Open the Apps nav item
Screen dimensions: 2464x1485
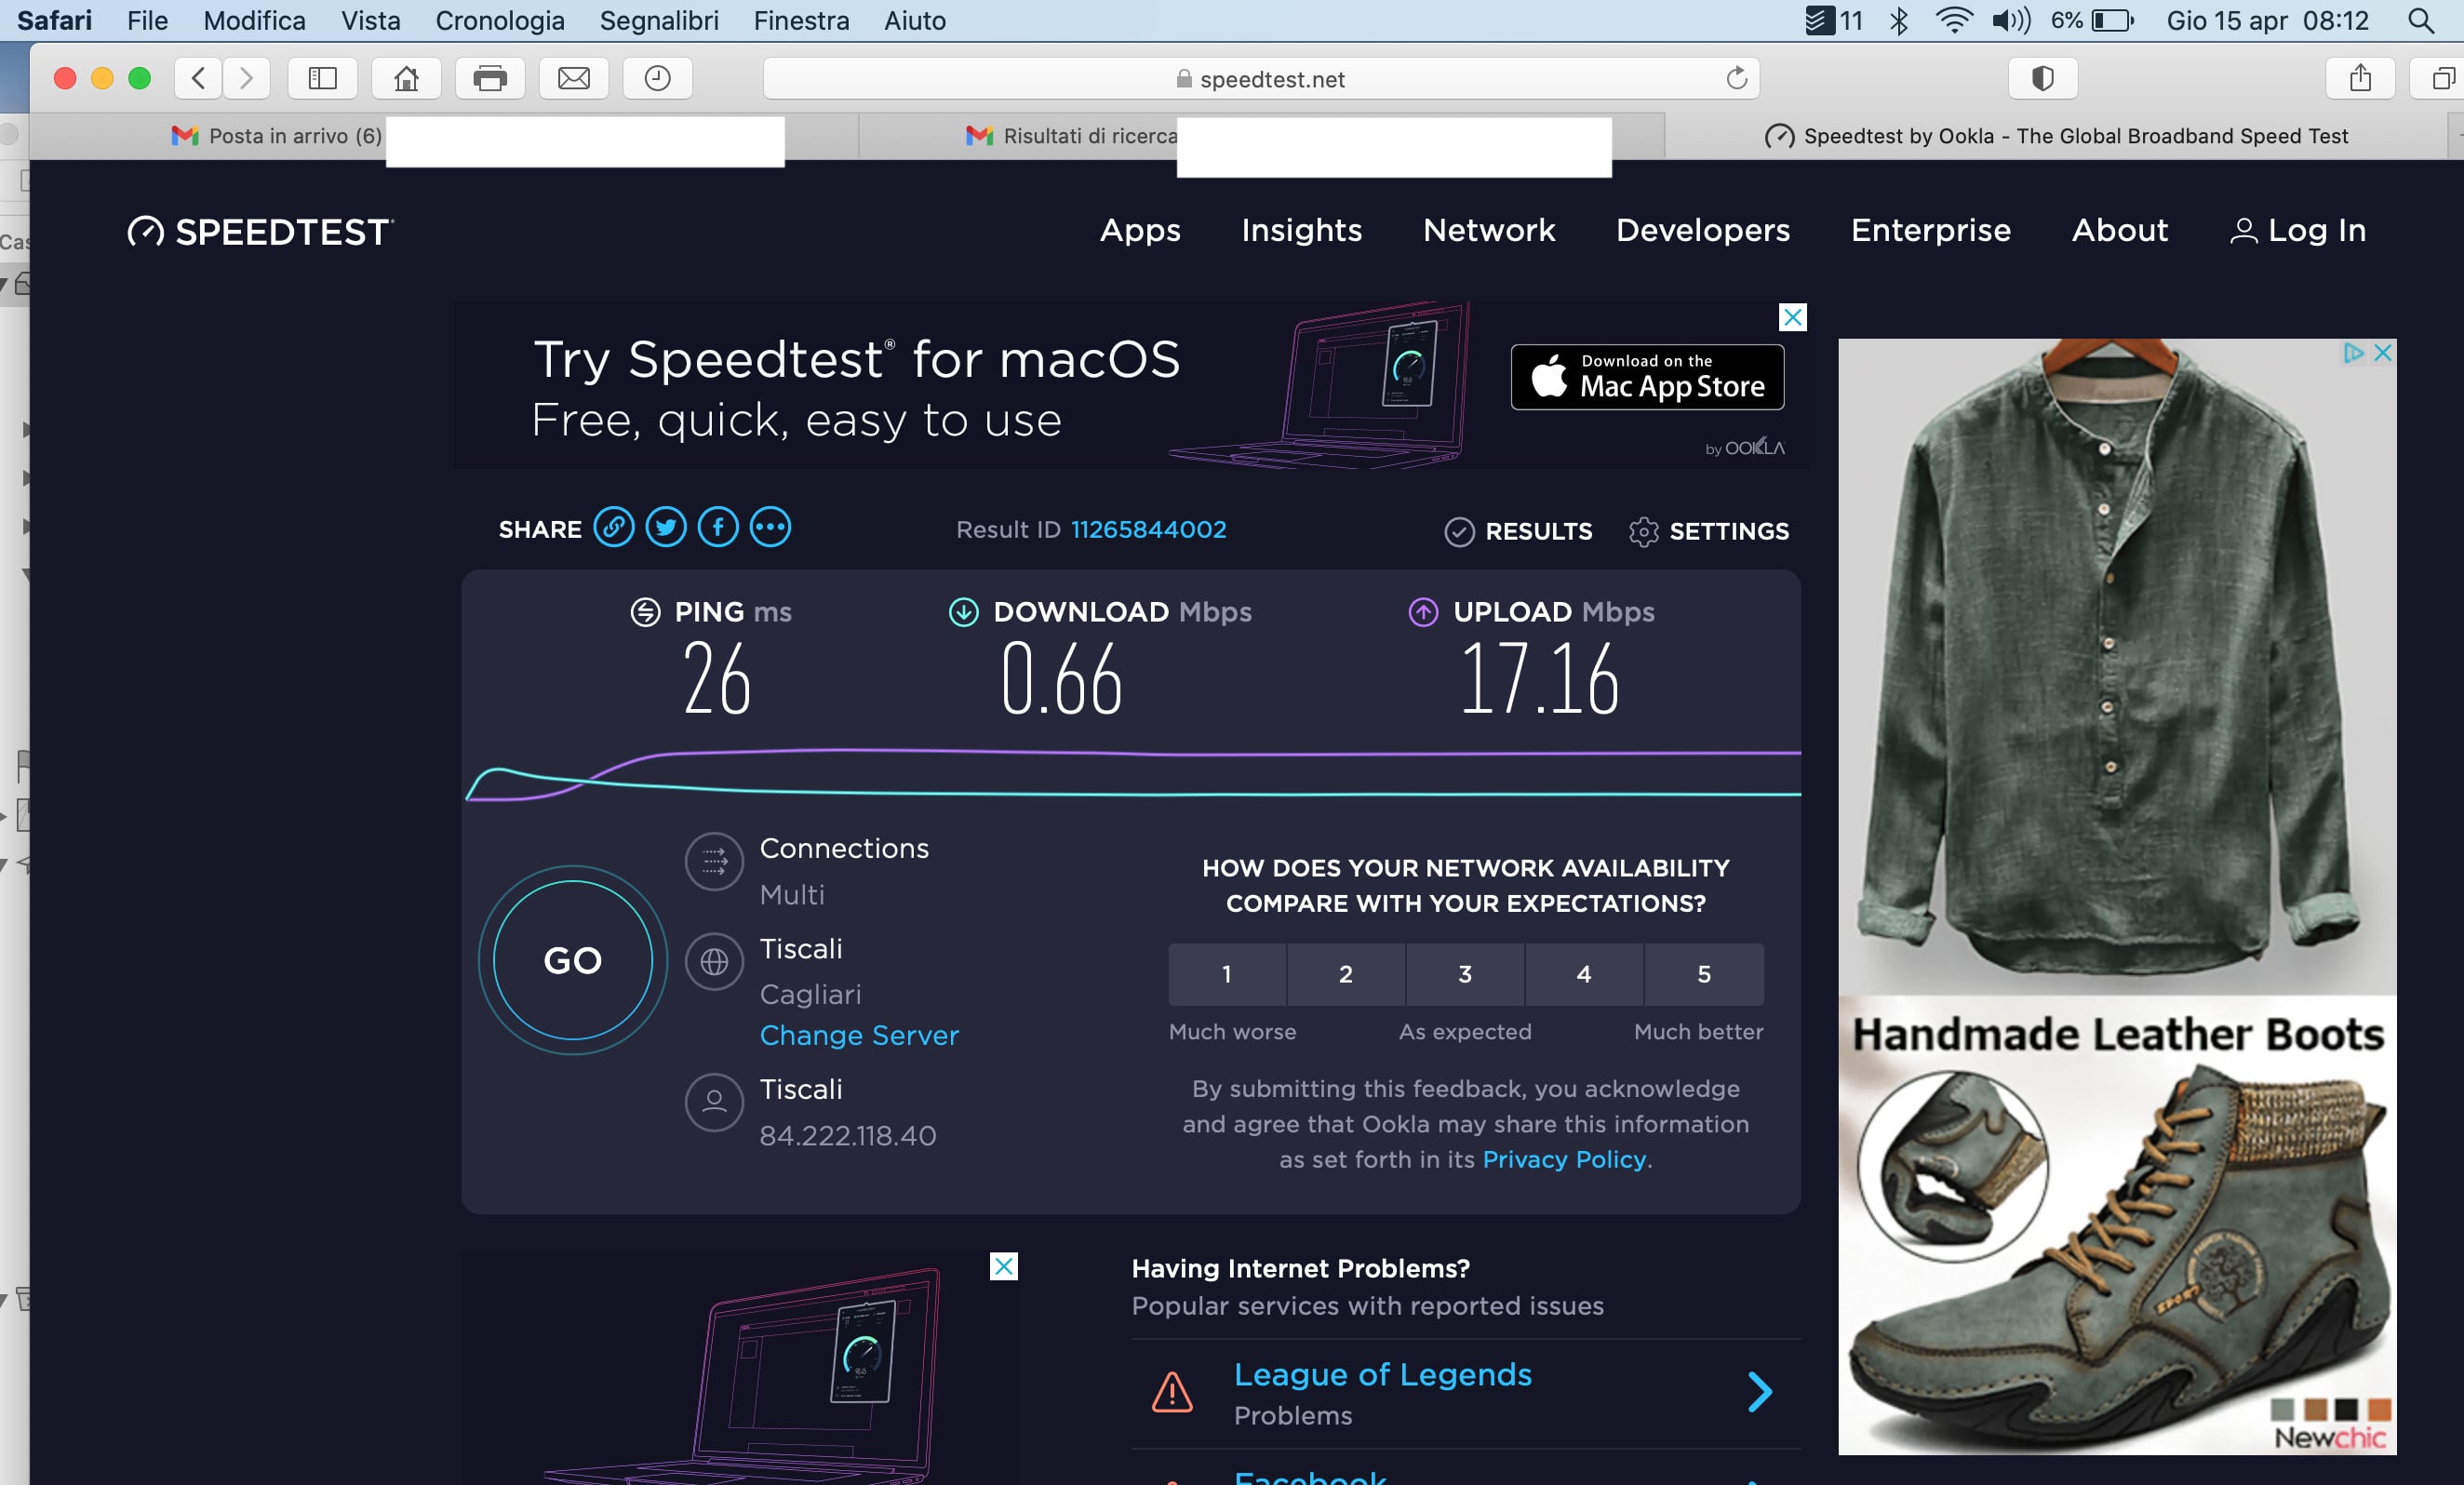(x=1140, y=230)
